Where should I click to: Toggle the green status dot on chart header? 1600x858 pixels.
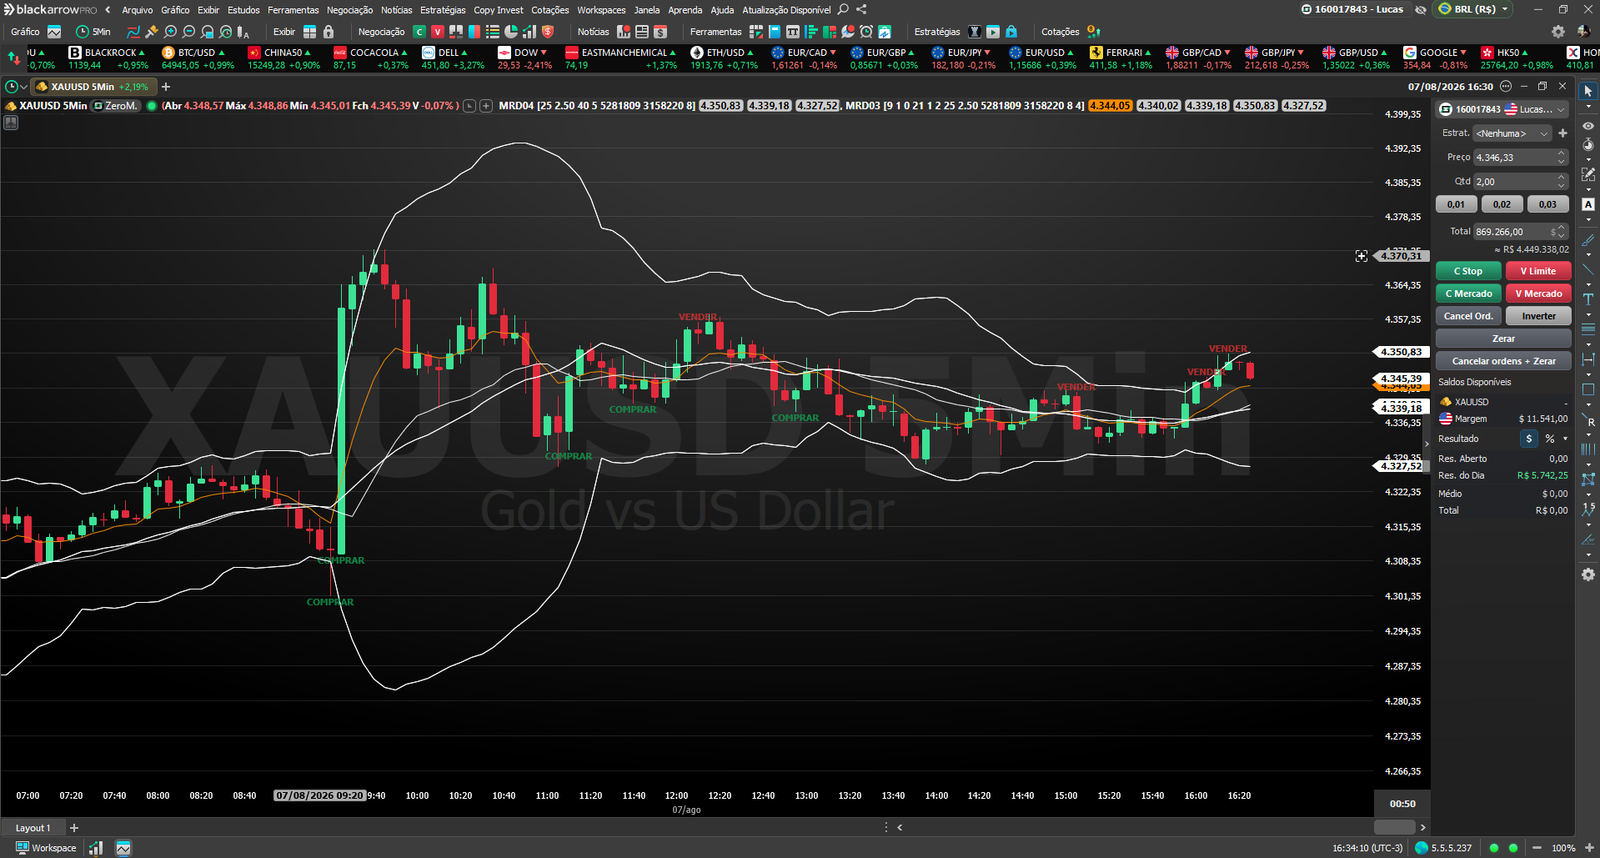click(x=152, y=106)
